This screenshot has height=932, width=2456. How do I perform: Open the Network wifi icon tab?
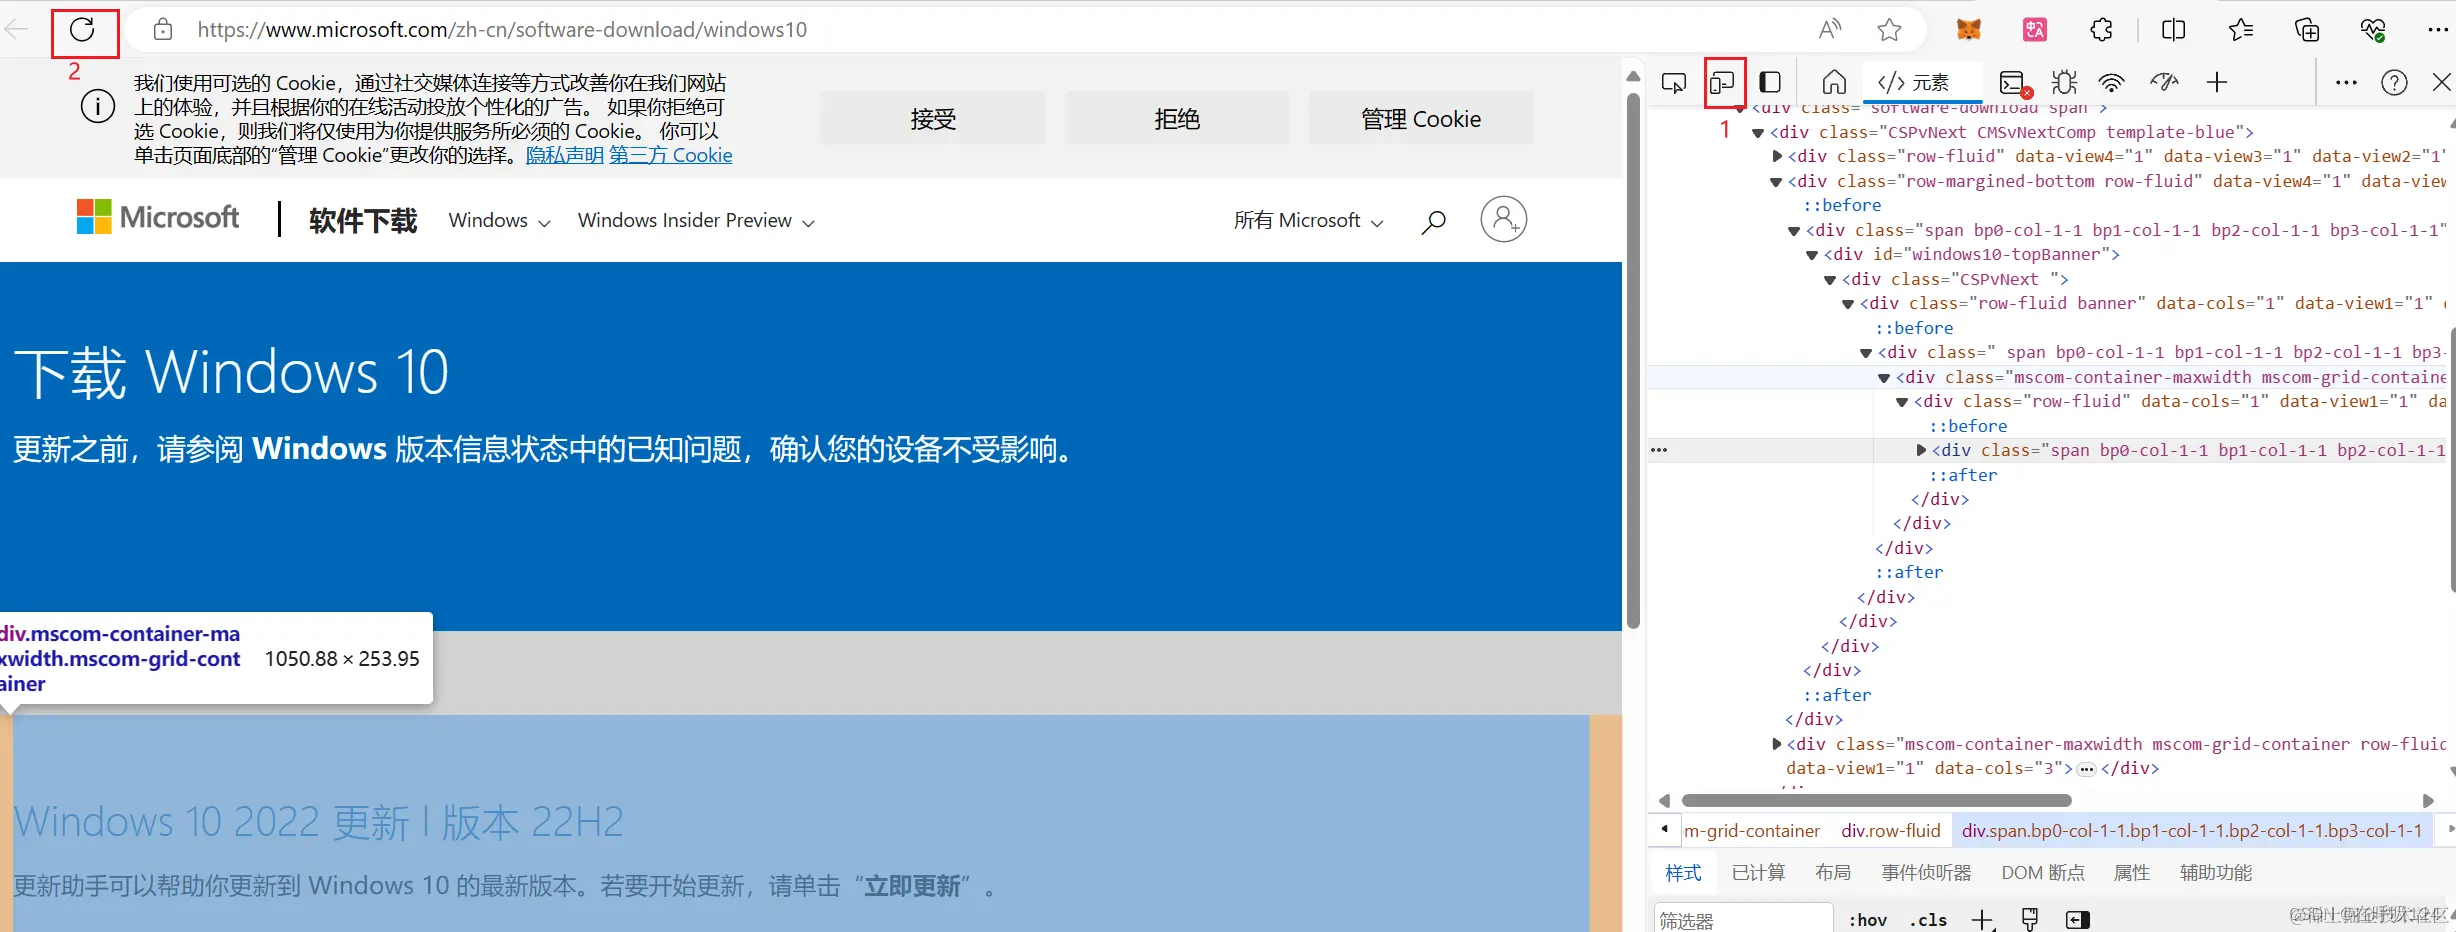[x=2111, y=82]
